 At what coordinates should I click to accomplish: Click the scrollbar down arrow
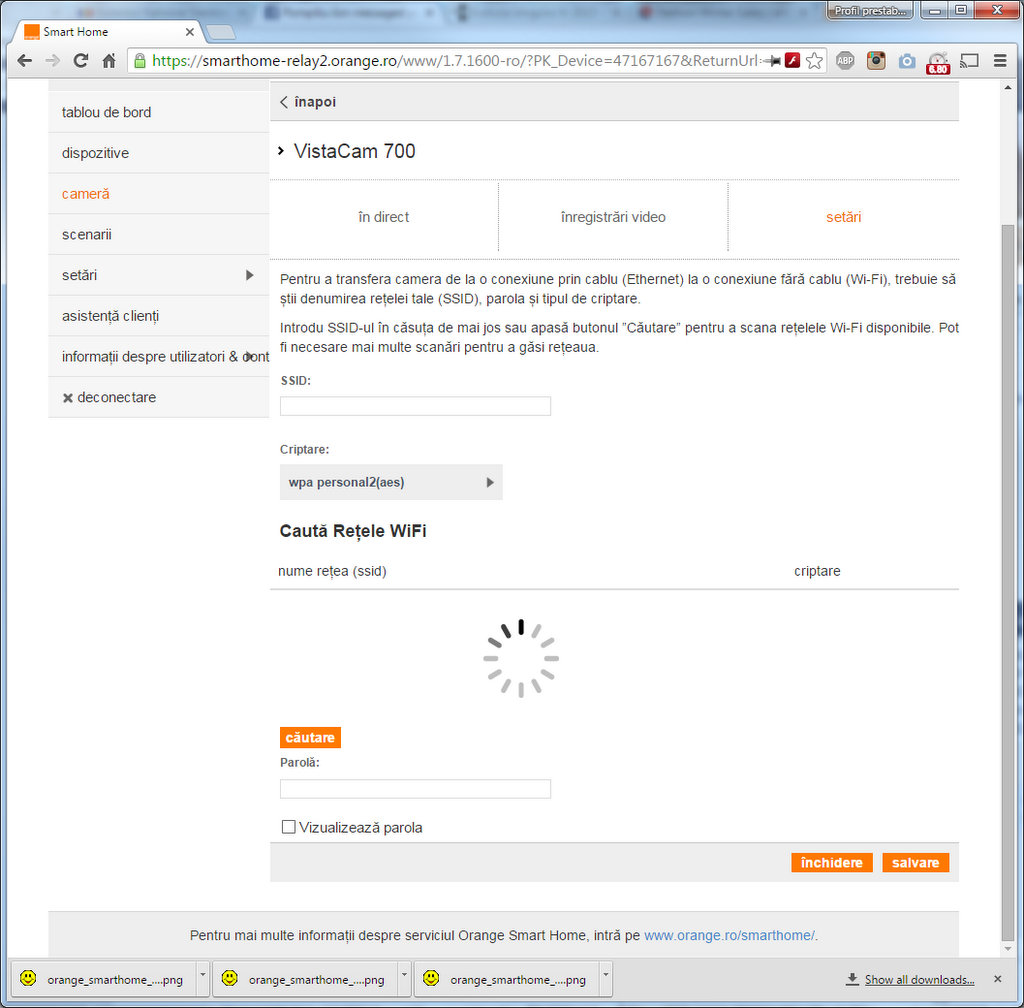pyautogui.click(x=1008, y=949)
